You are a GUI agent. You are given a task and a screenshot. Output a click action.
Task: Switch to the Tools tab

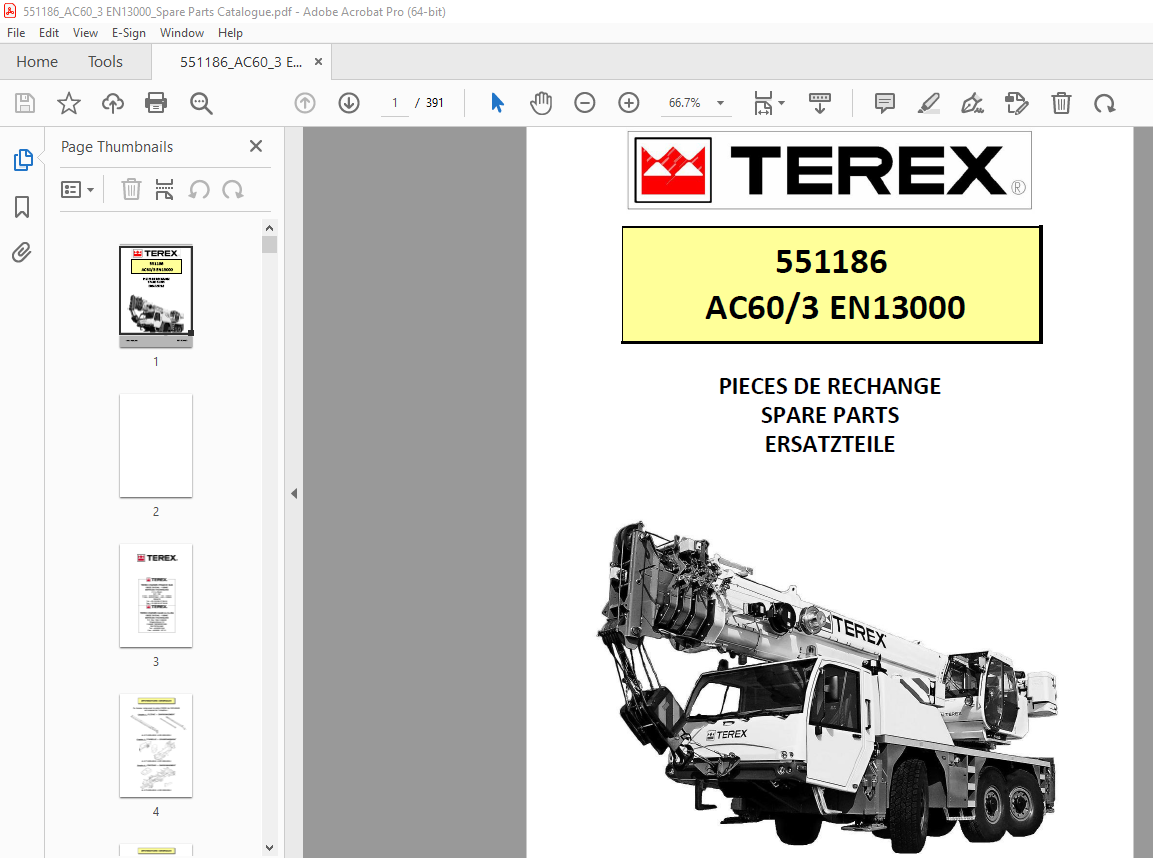click(105, 62)
